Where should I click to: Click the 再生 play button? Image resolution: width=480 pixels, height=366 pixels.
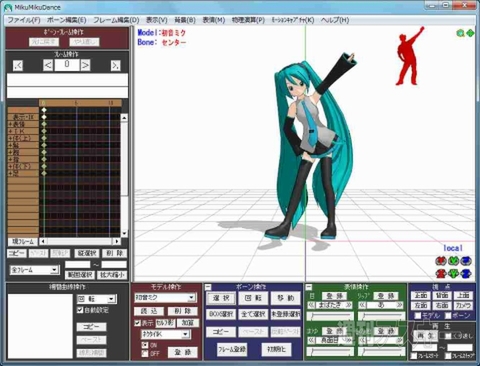click(425, 335)
